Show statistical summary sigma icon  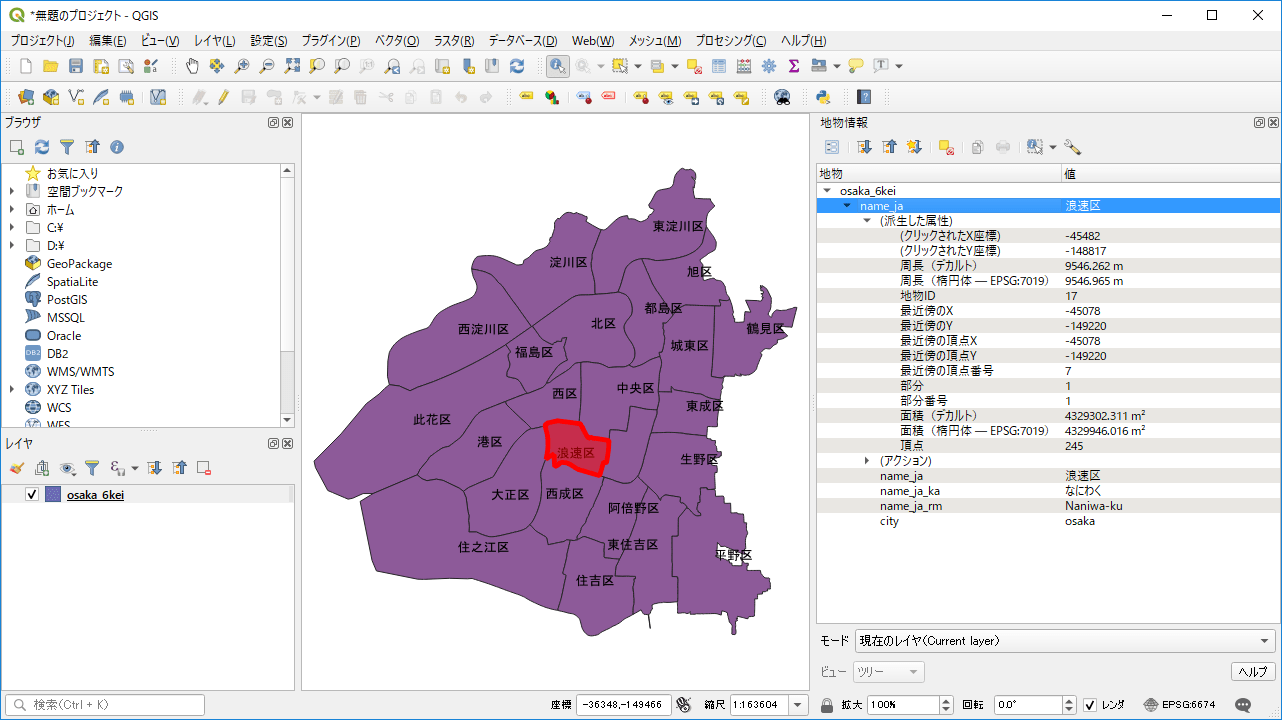coord(794,66)
